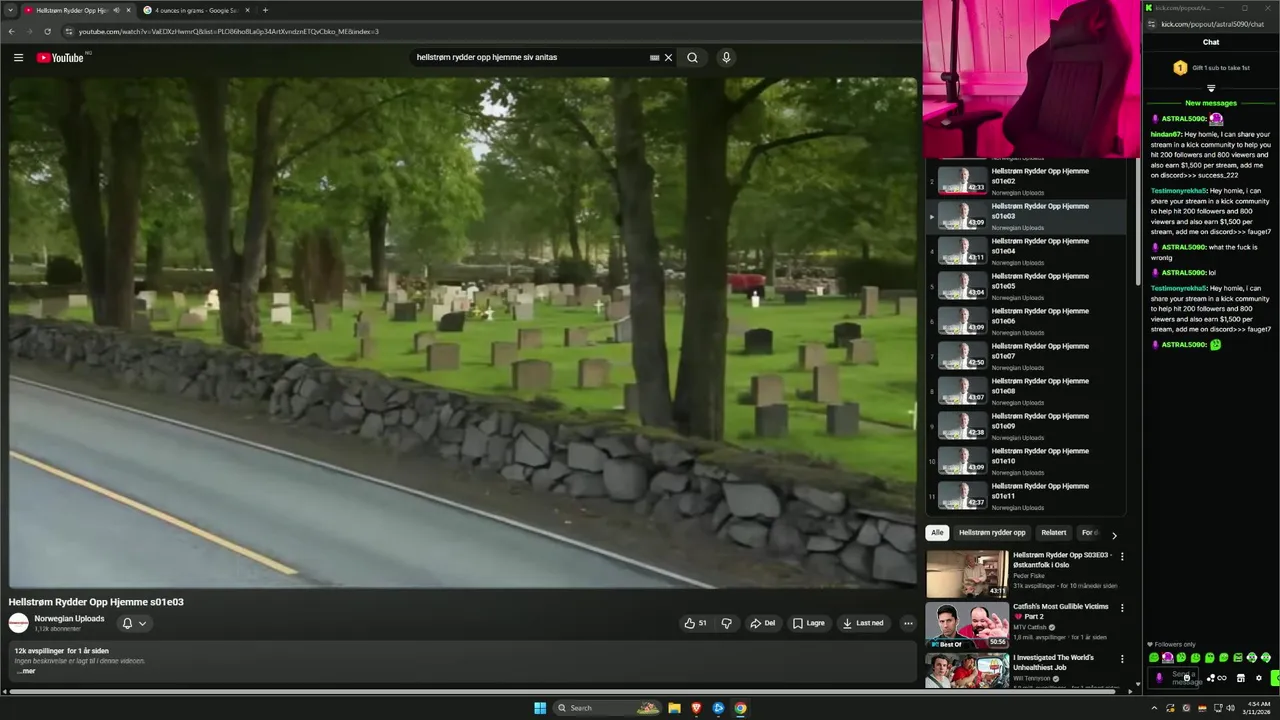Open Catfish's Most Gullible Victims video thumbnail
Image resolution: width=1280 pixels, height=720 pixels.
coord(967,625)
